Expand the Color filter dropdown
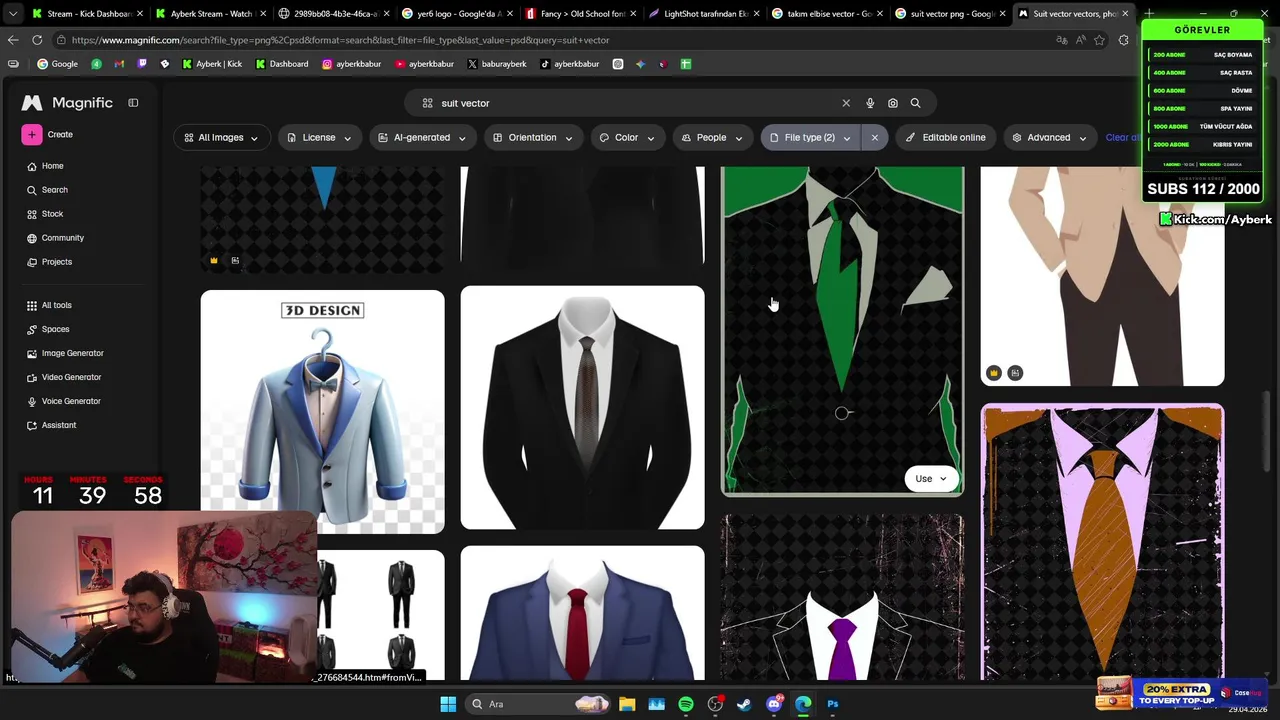Viewport: 1280px width, 720px height. pos(626,138)
